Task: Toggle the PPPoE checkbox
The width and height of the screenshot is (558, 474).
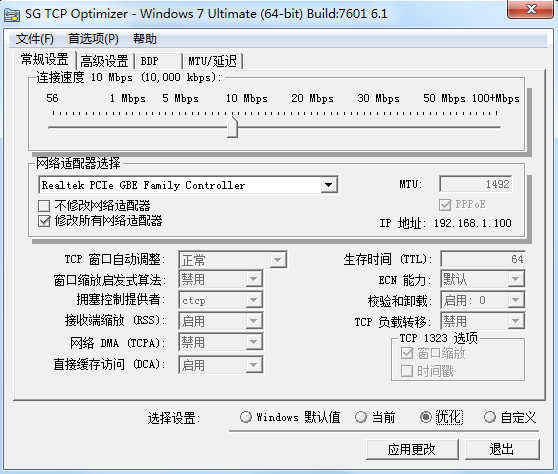Action: 445,205
